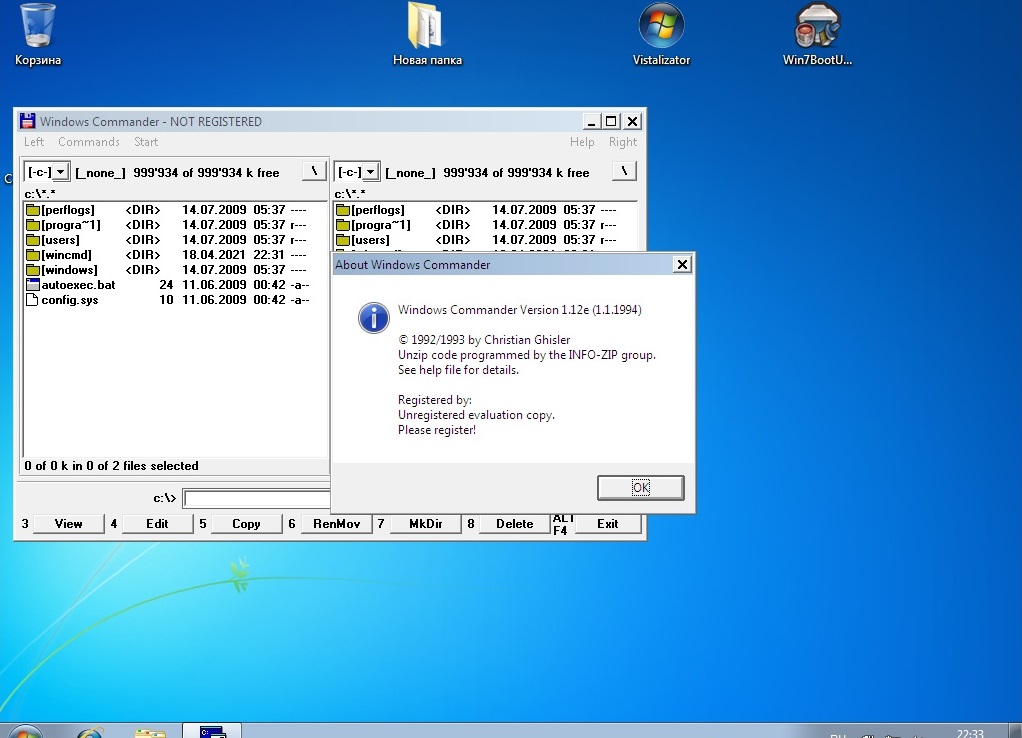
Task: Click the F3 View button
Action: [x=68, y=524]
